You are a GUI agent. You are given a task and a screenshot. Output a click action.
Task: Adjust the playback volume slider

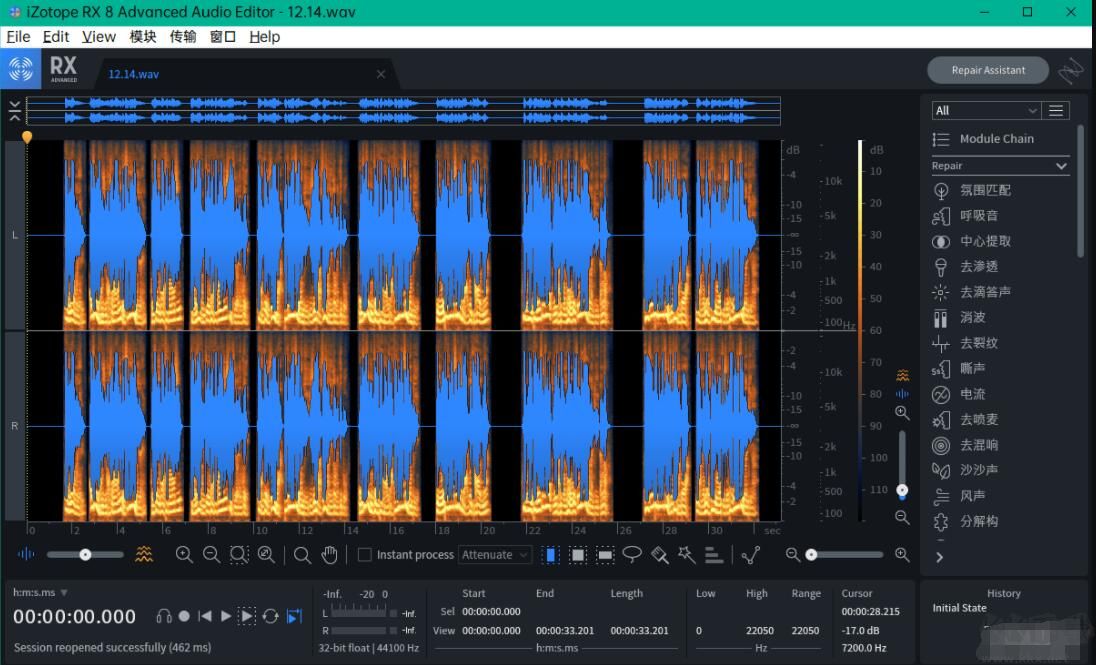click(x=85, y=554)
